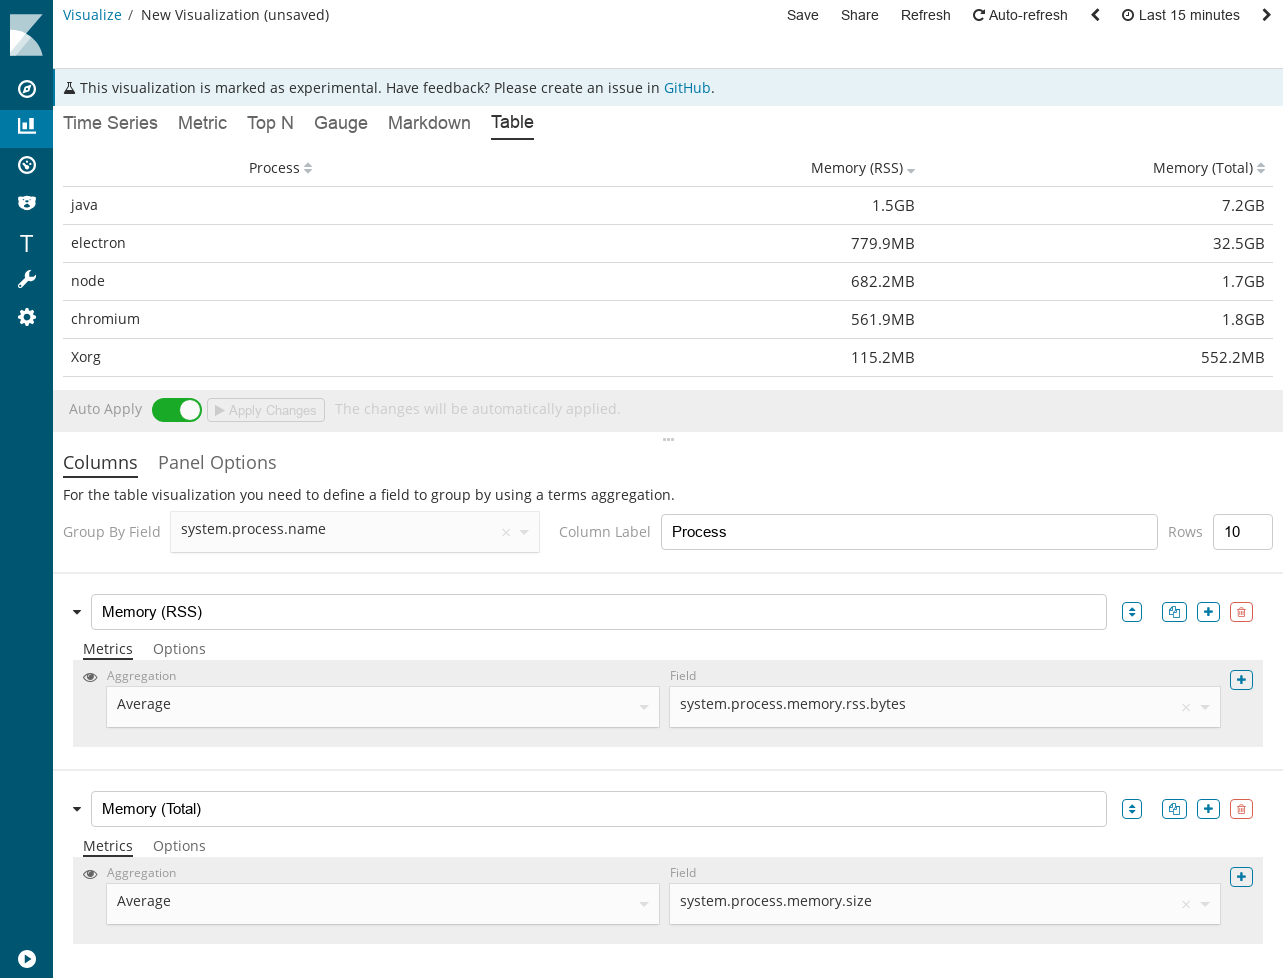Open Timelion from the sidebar mask icon
The image size is (1283, 978).
coord(27,203)
